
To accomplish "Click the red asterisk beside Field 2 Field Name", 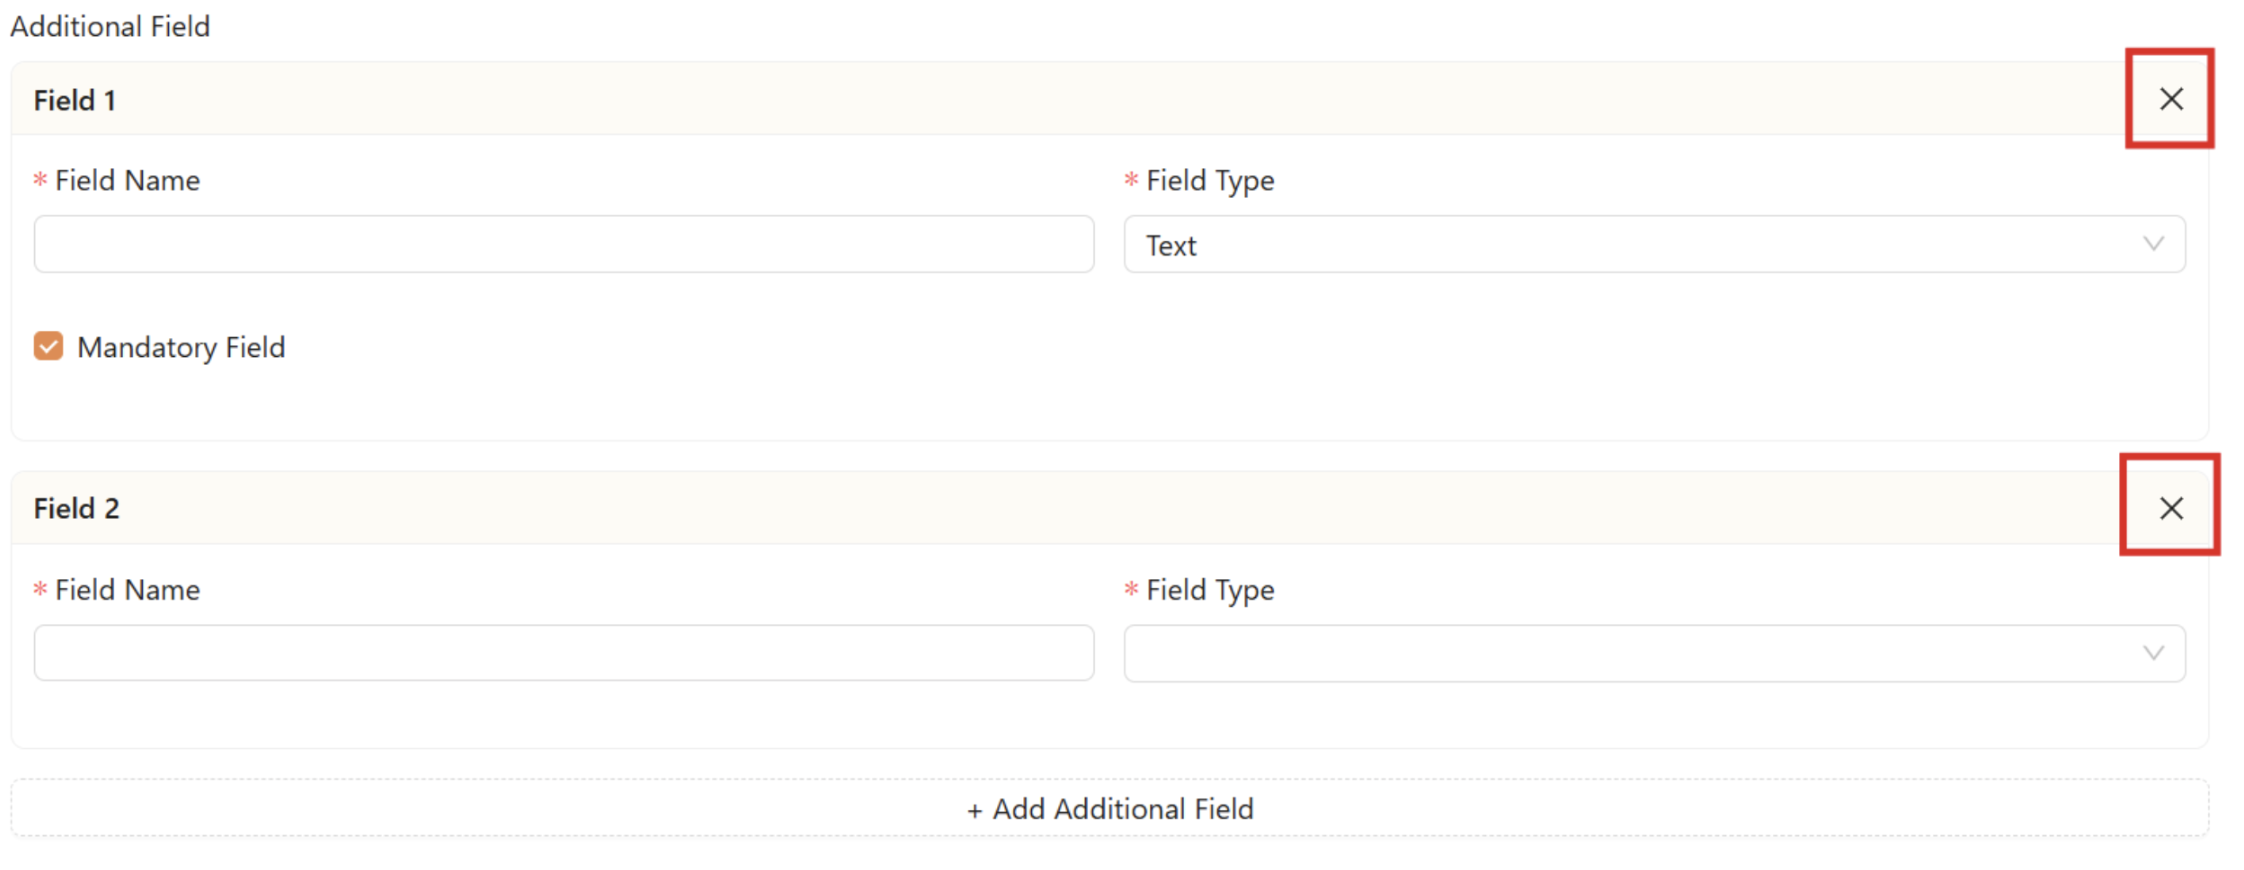I will [39, 590].
